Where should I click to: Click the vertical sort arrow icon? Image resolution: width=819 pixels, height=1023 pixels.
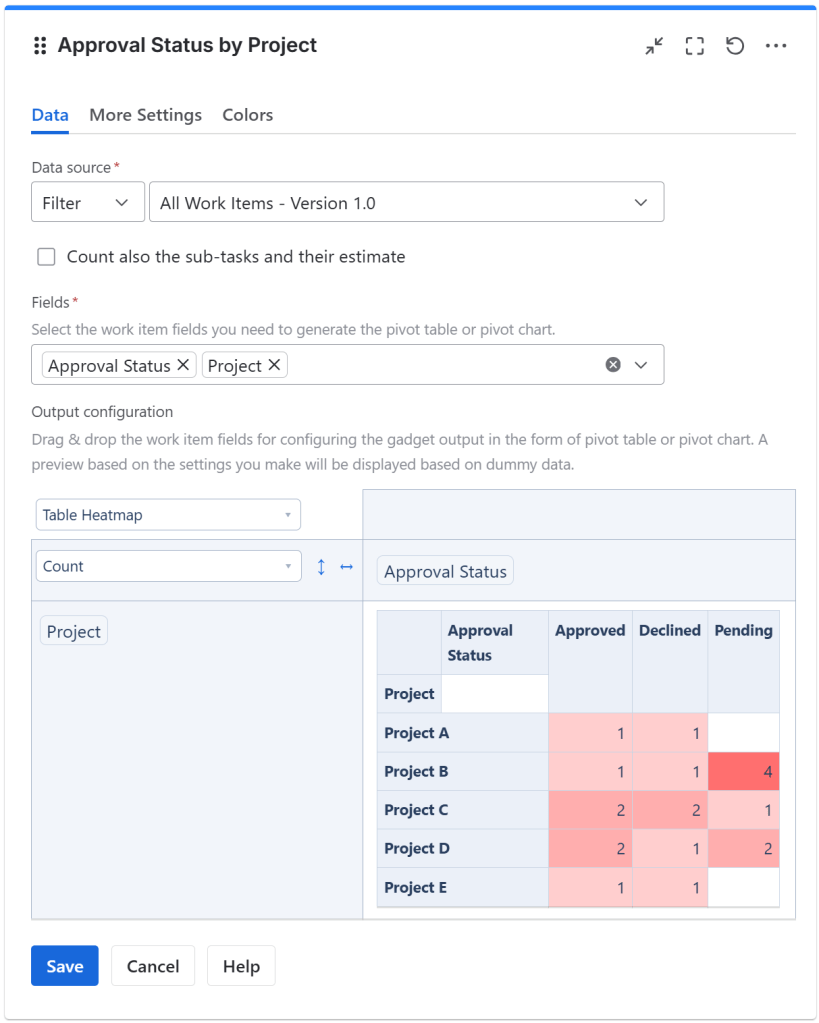click(x=321, y=567)
